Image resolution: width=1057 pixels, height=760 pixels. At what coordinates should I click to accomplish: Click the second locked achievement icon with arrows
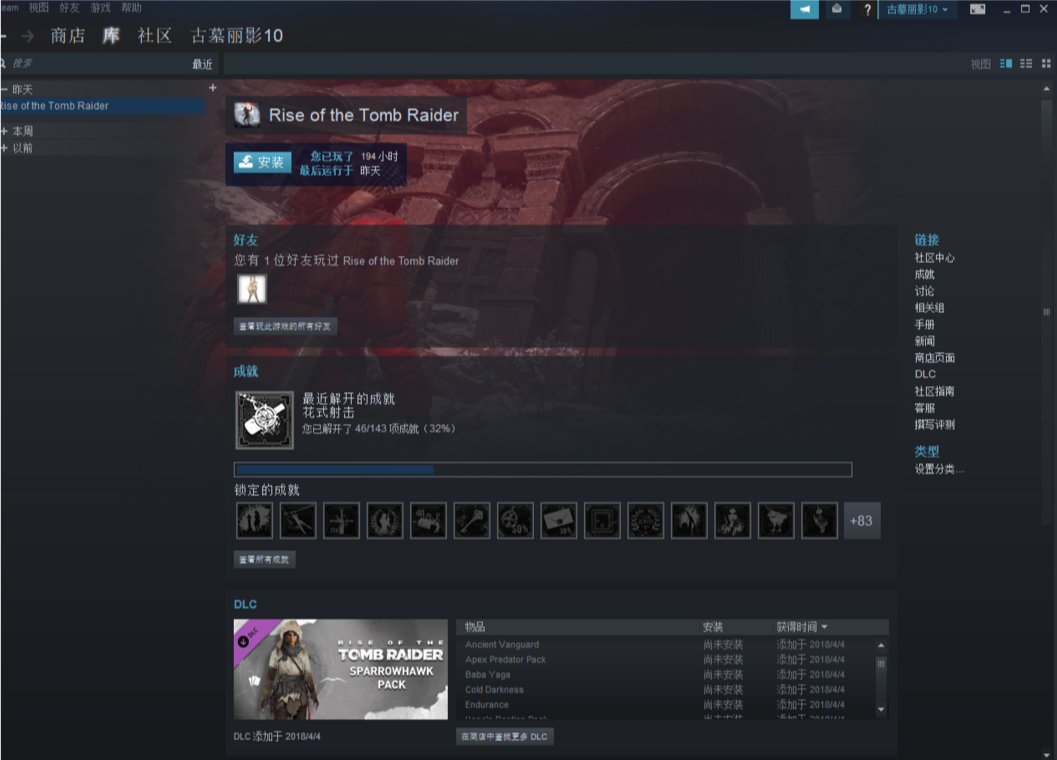point(298,521)
